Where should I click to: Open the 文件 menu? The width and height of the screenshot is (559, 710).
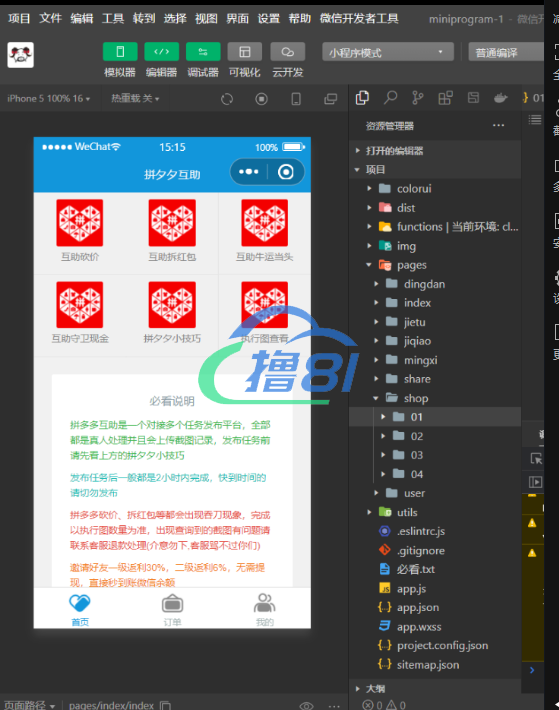(x=50, y=19)
